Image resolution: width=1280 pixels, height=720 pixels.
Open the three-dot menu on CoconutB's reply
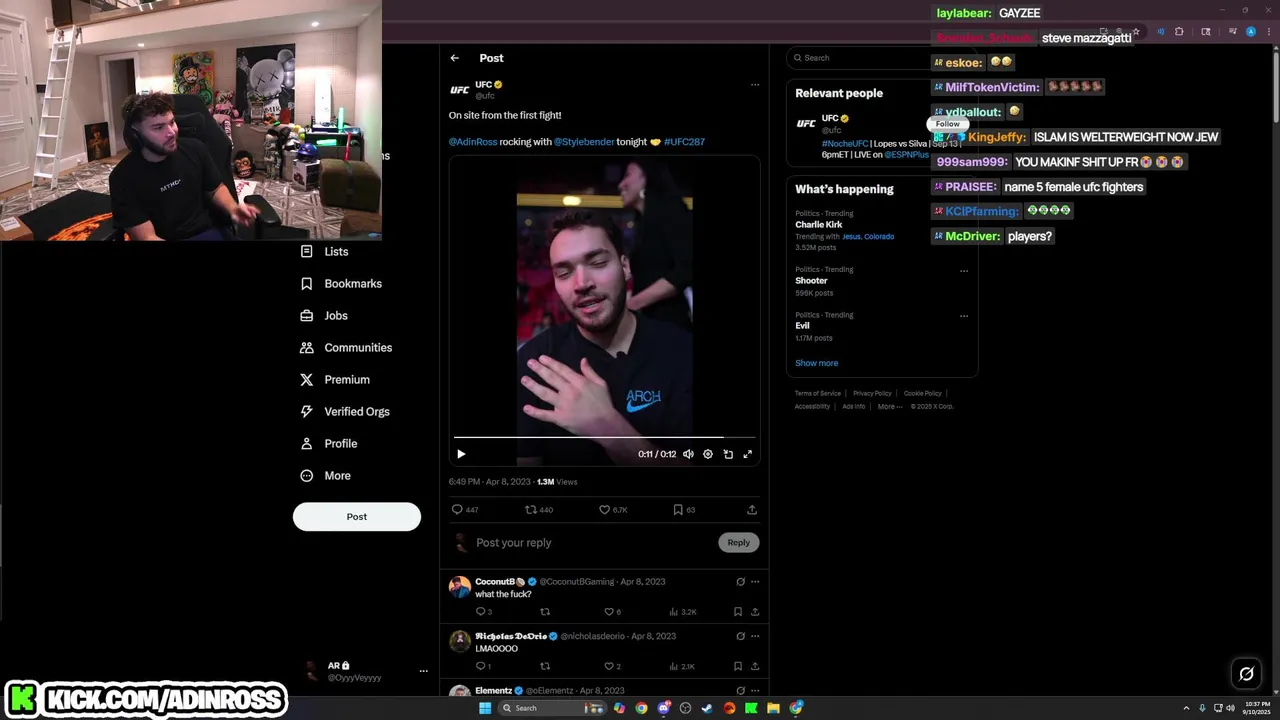[755, 582]
